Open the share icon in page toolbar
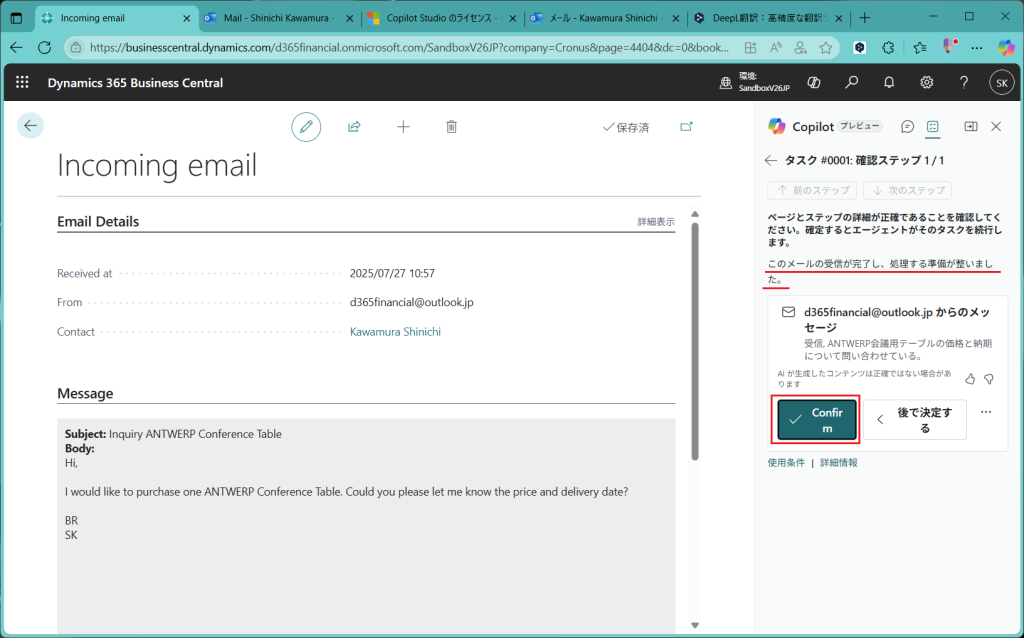Image resolution: width=1024 pixels, height=638 pixels. (x=354, y=127)
